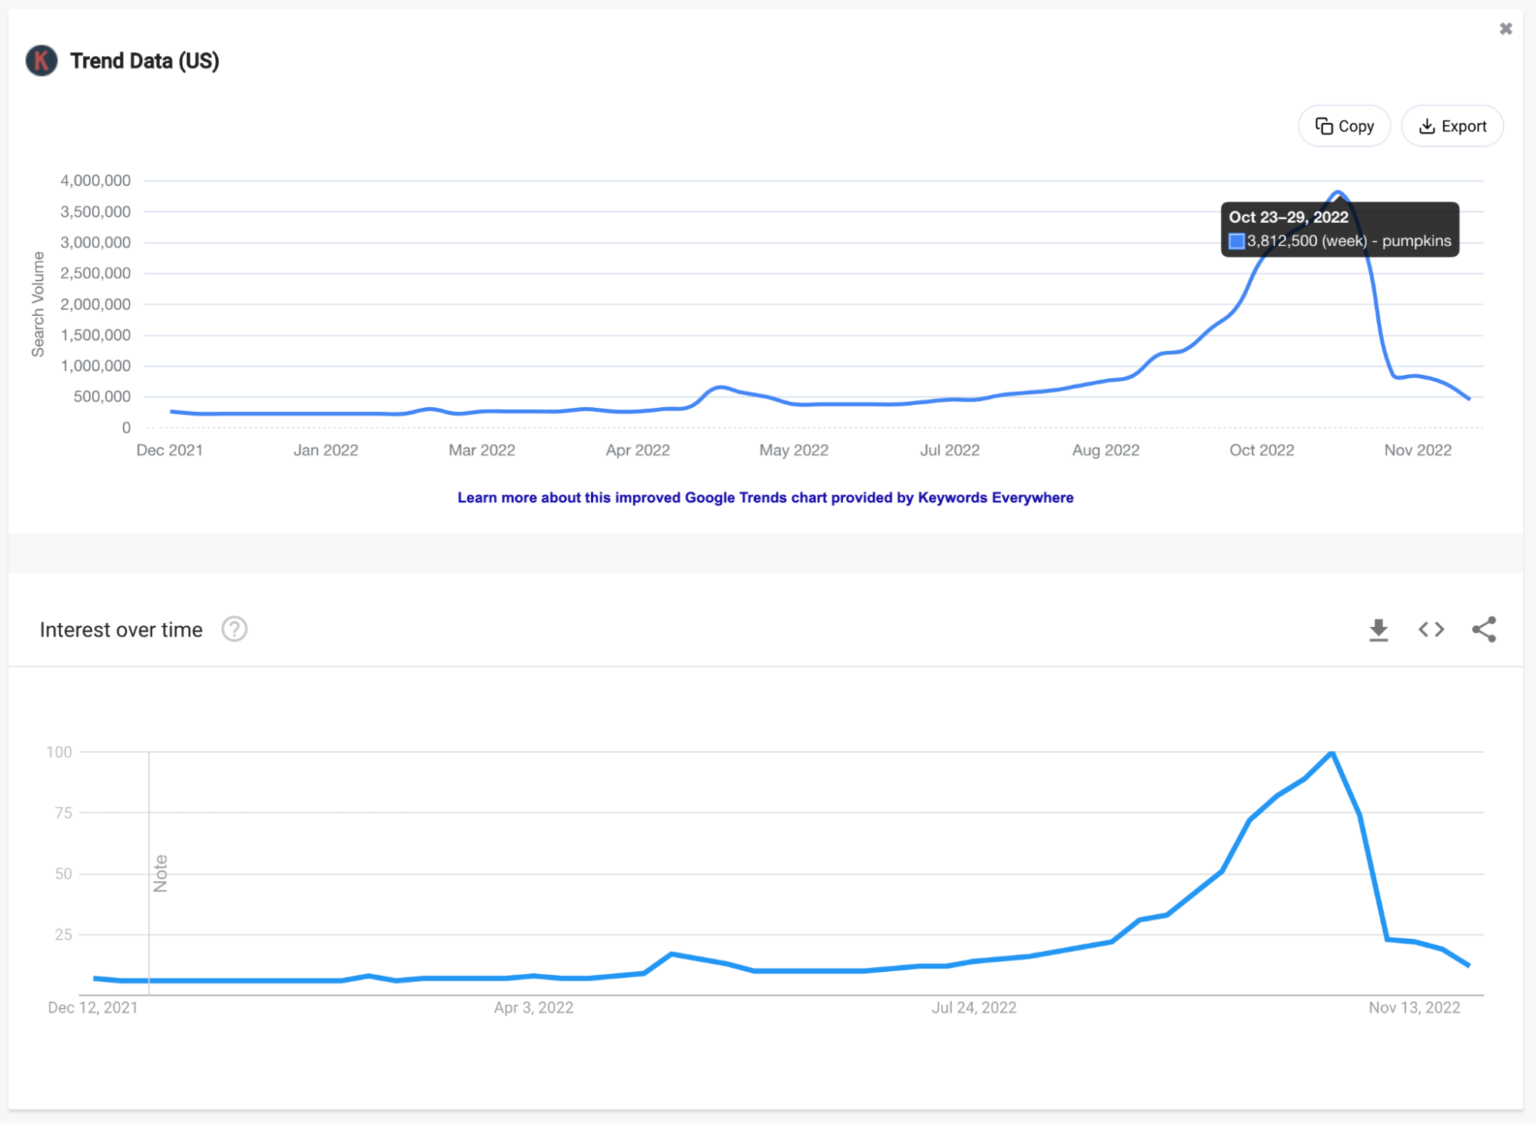Select the Dec 2021 axis label
Screen dimensions: 1536x1124
point(169,450)
